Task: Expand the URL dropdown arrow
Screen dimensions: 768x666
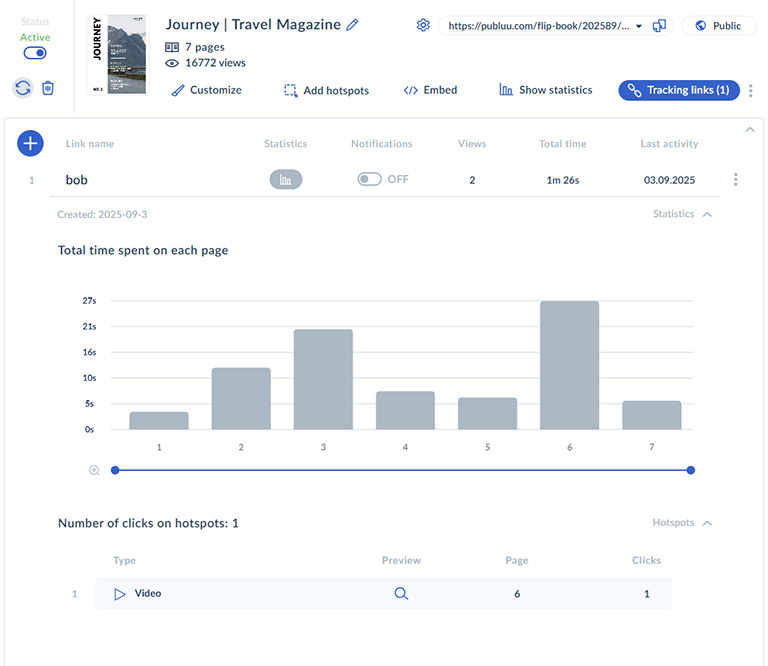Action: 639,26
